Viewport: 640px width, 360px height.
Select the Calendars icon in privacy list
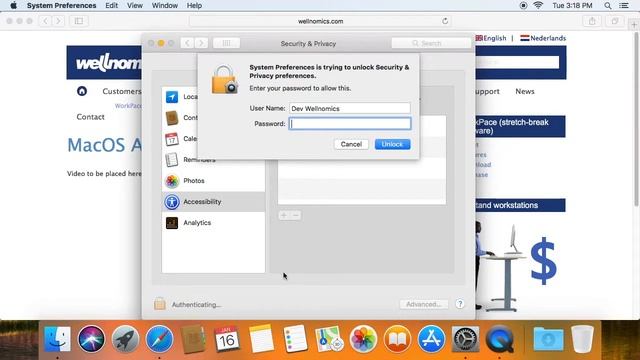[172, 139]
